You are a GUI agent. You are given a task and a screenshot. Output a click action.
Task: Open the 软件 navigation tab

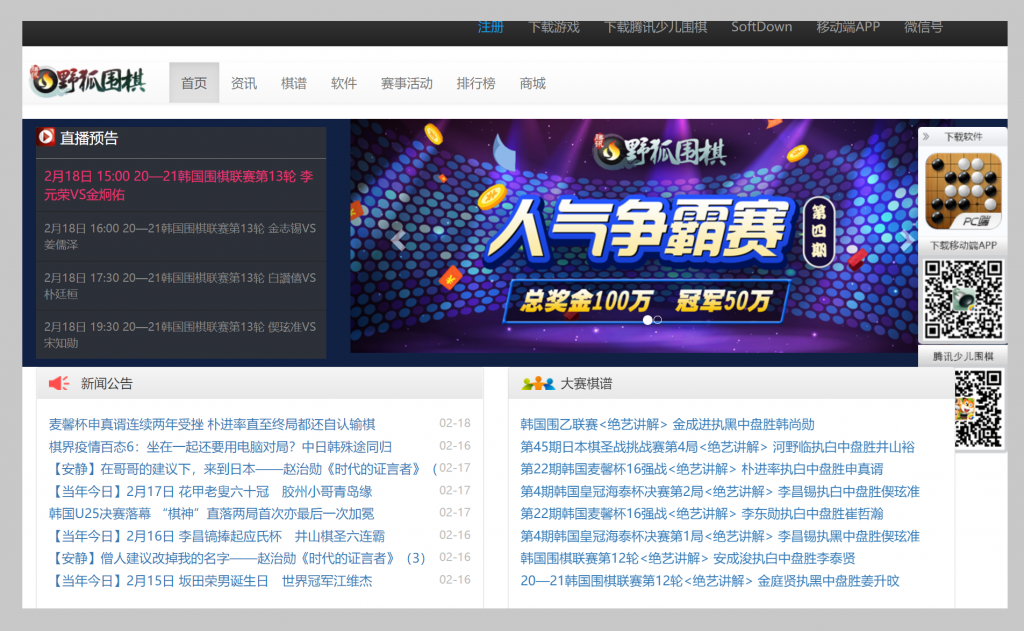[344, 83]
